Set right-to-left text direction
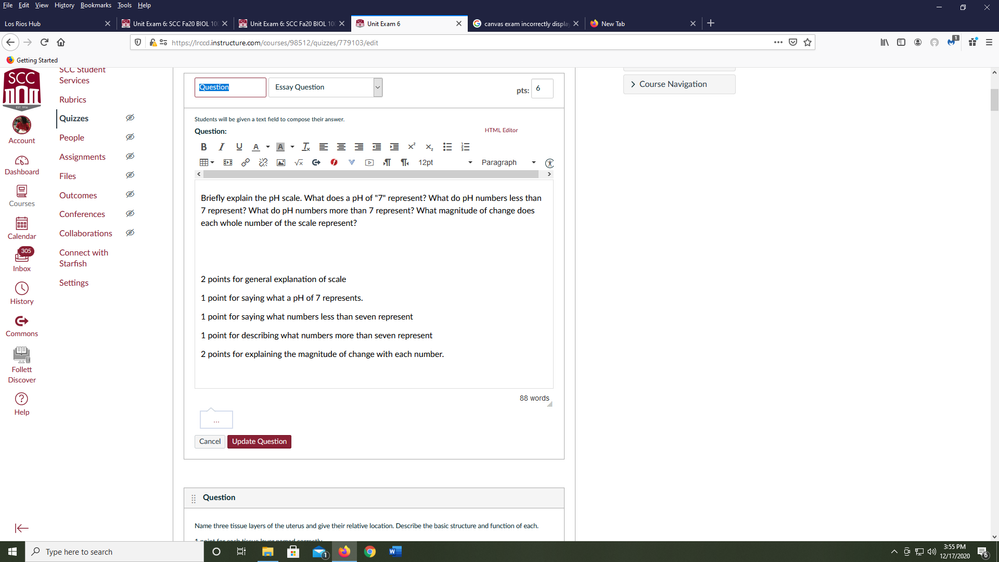 [405, 162]
